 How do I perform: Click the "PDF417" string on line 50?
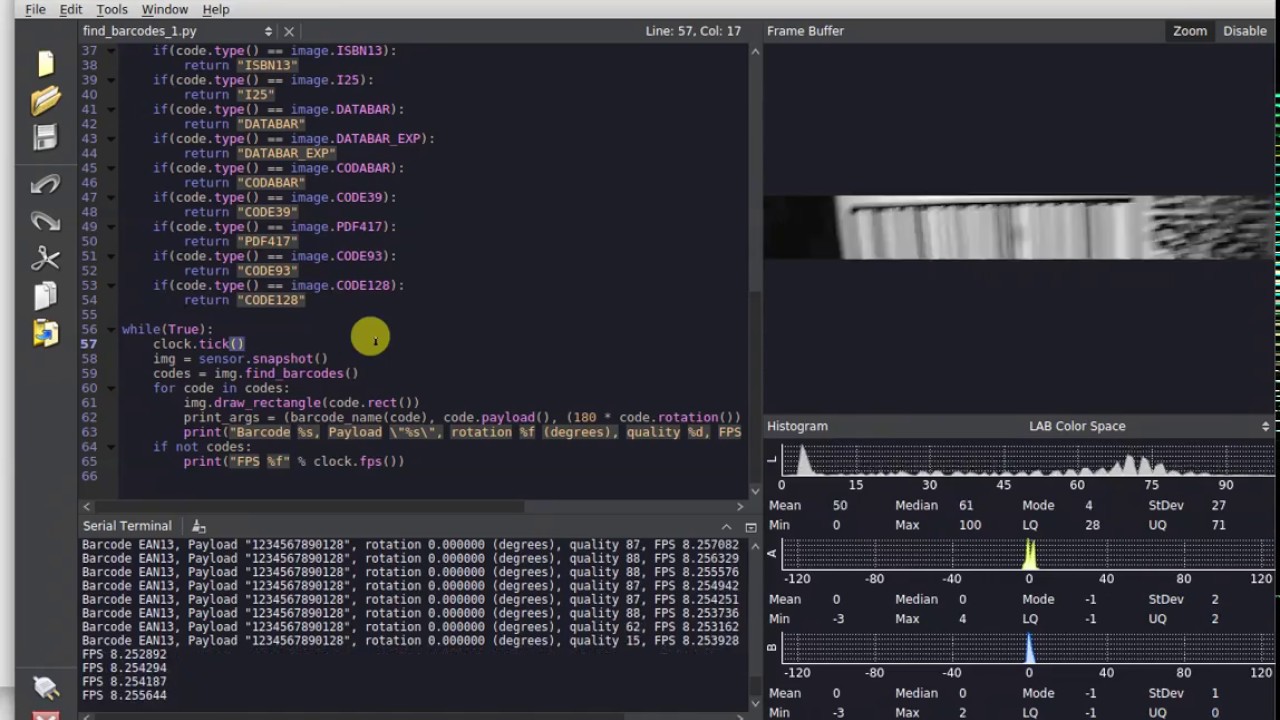pos(267,241)
